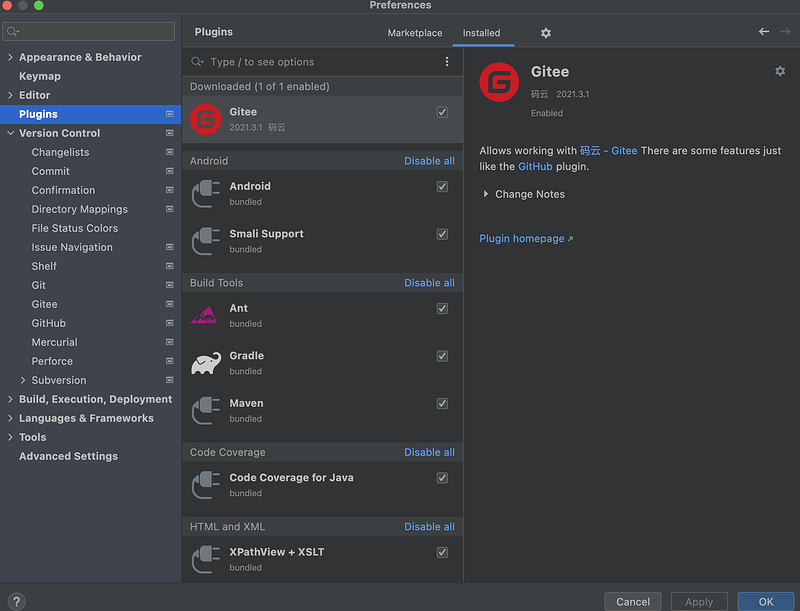The width and height of the screenshot is (800, 611).
Task: Click the XPathView + XSLT plug icon
Action: click(x=206, y=559)
